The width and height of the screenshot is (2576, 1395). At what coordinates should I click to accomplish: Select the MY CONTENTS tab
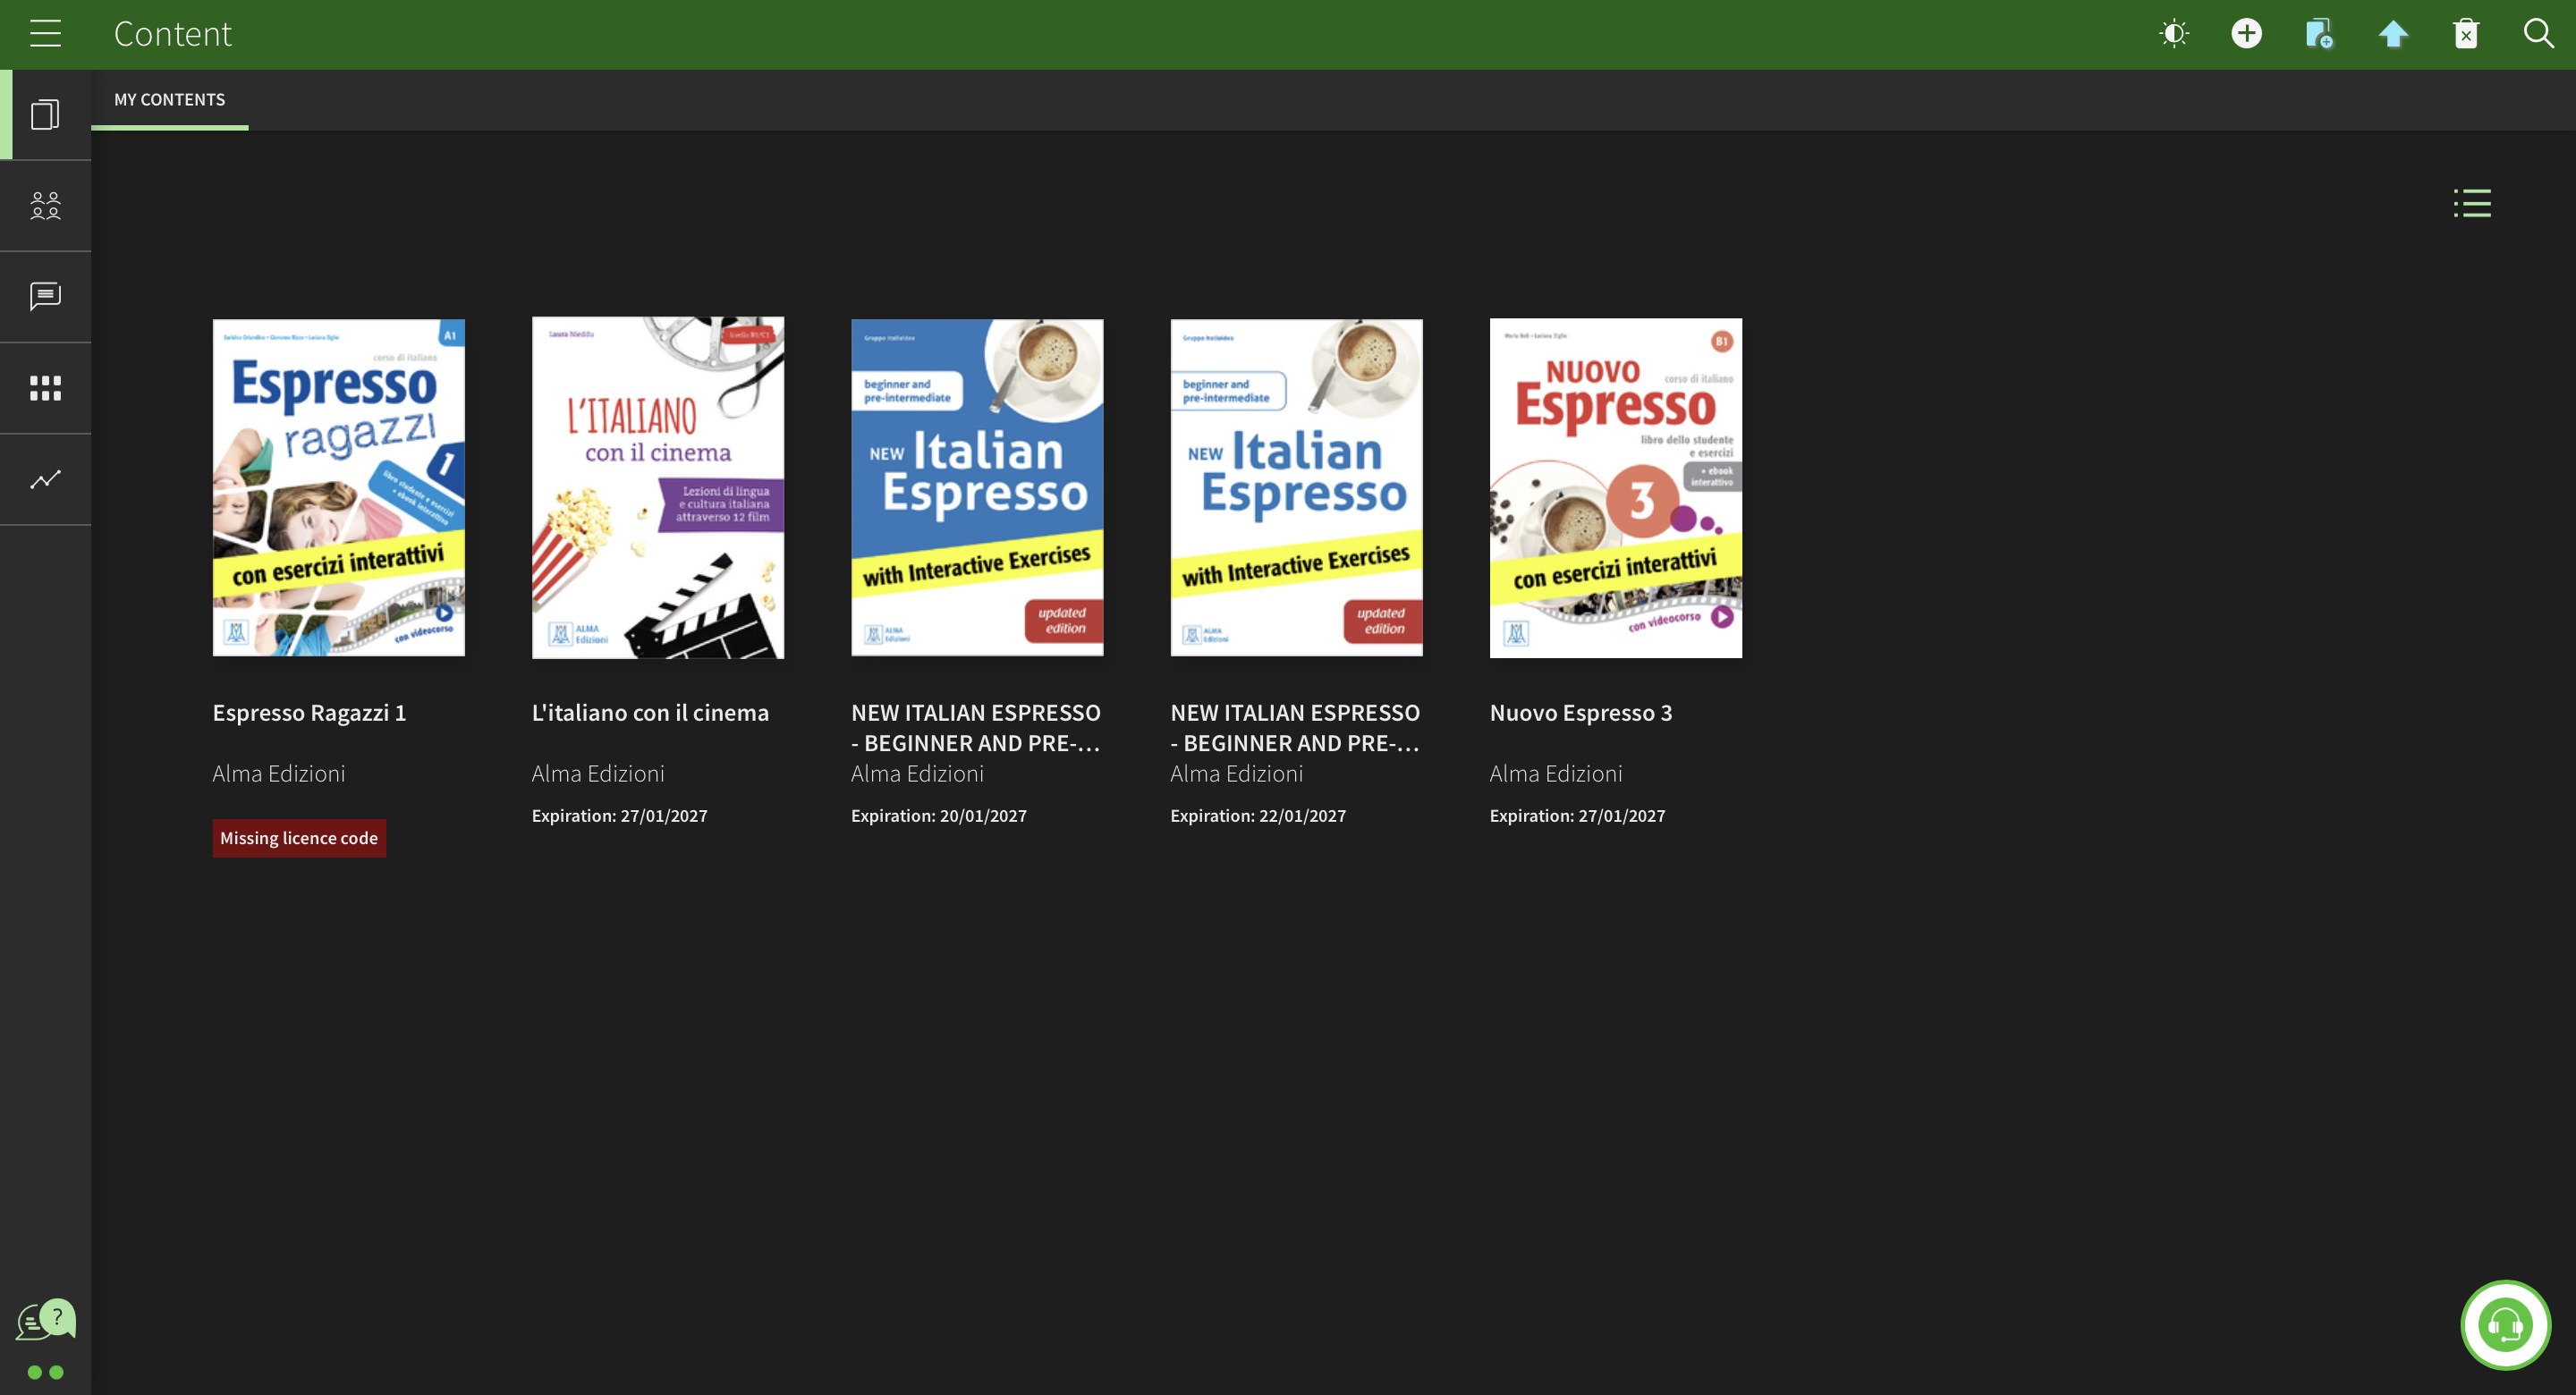click(x=169, y=100)
